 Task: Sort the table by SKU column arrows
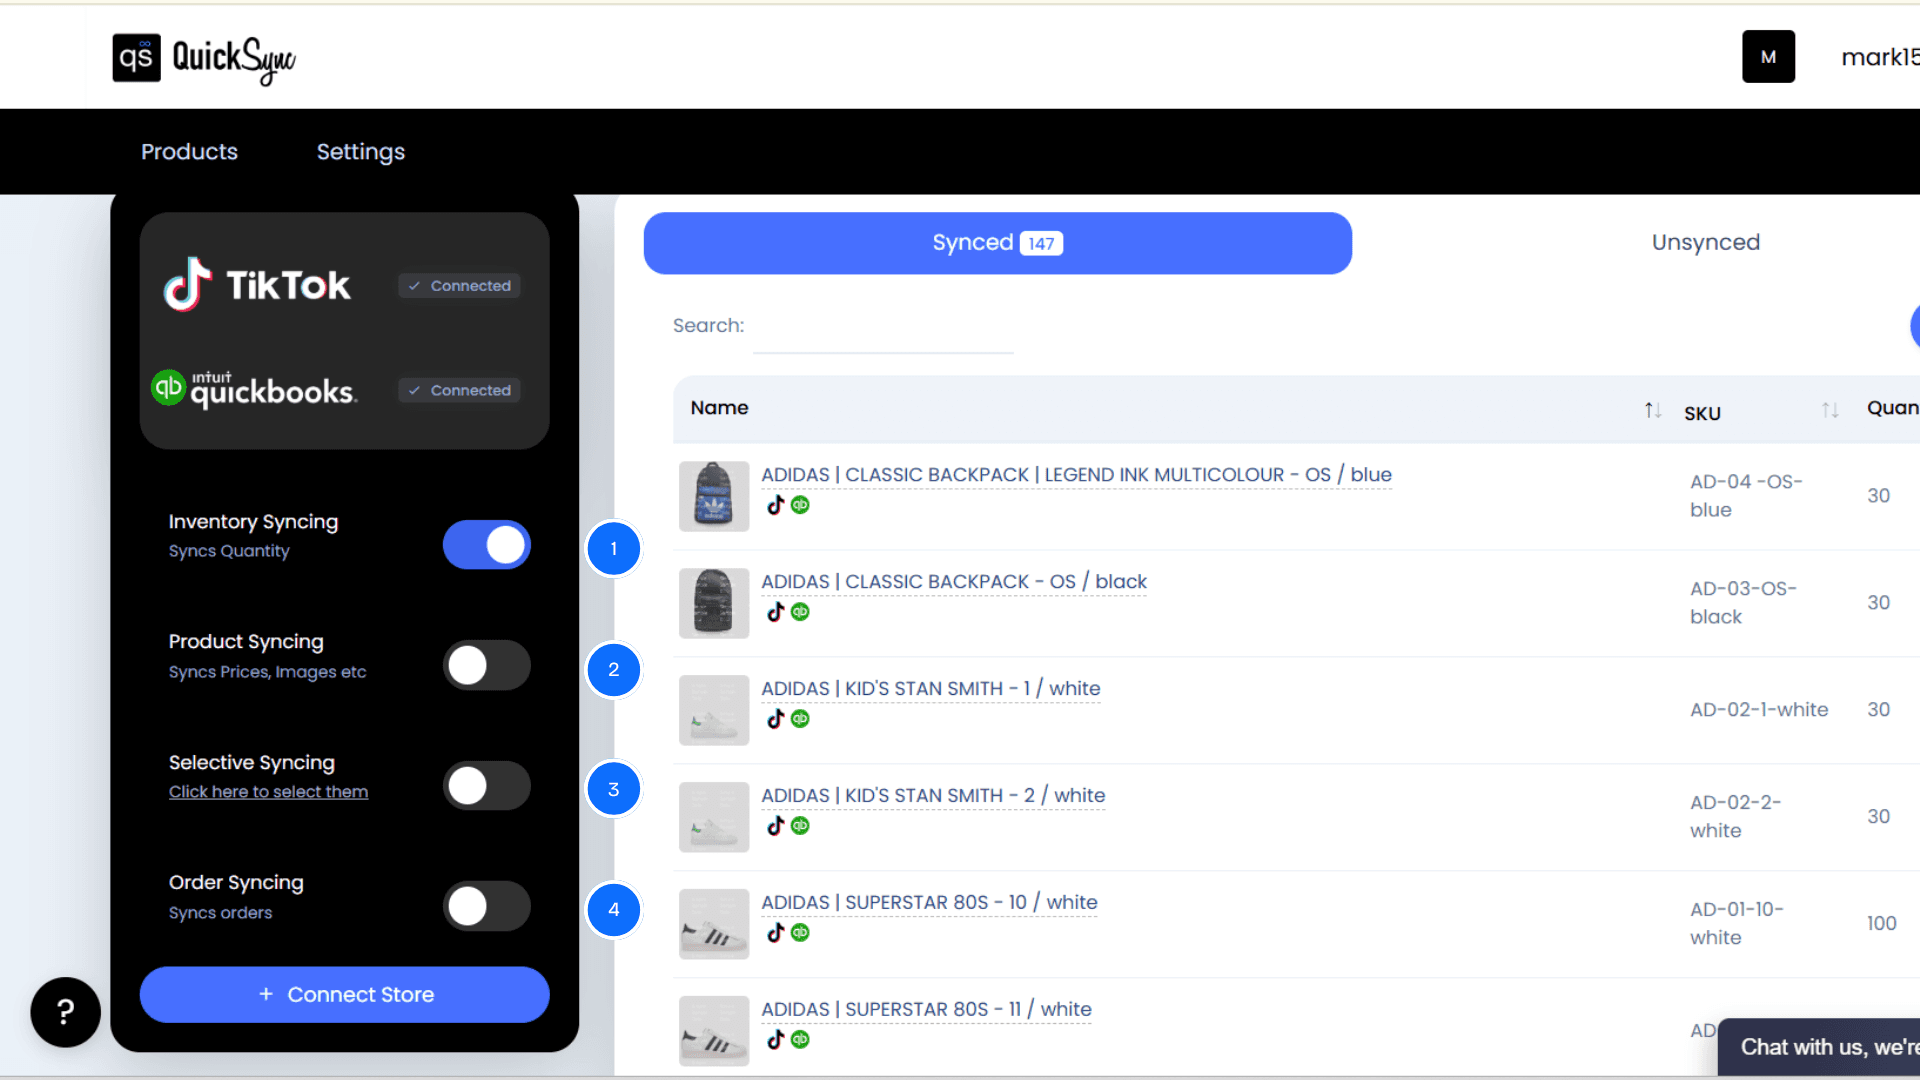(1830, 410)
